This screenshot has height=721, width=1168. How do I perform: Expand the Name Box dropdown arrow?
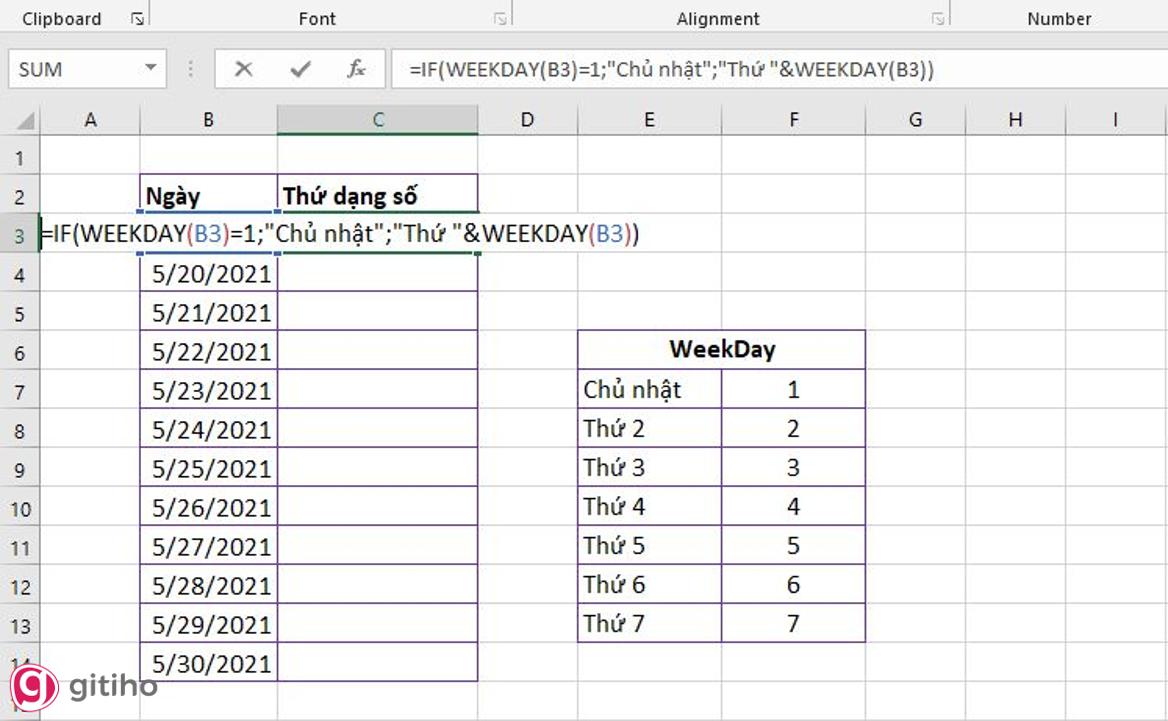[151, 69]
